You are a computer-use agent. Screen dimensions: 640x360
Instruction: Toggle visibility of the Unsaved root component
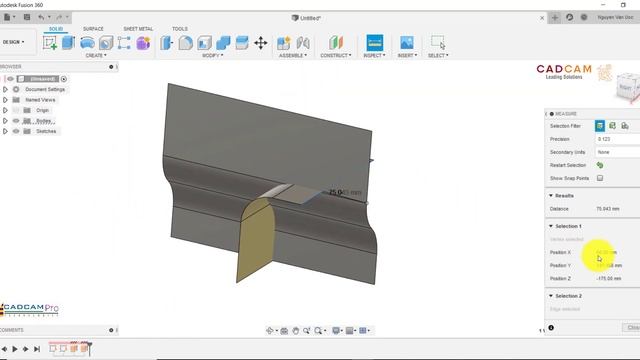[x=10, y=79]
